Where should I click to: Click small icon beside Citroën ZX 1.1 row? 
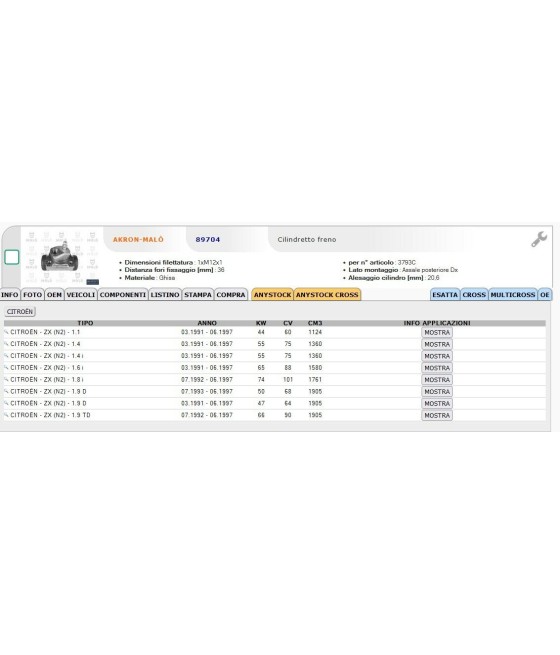6,332
